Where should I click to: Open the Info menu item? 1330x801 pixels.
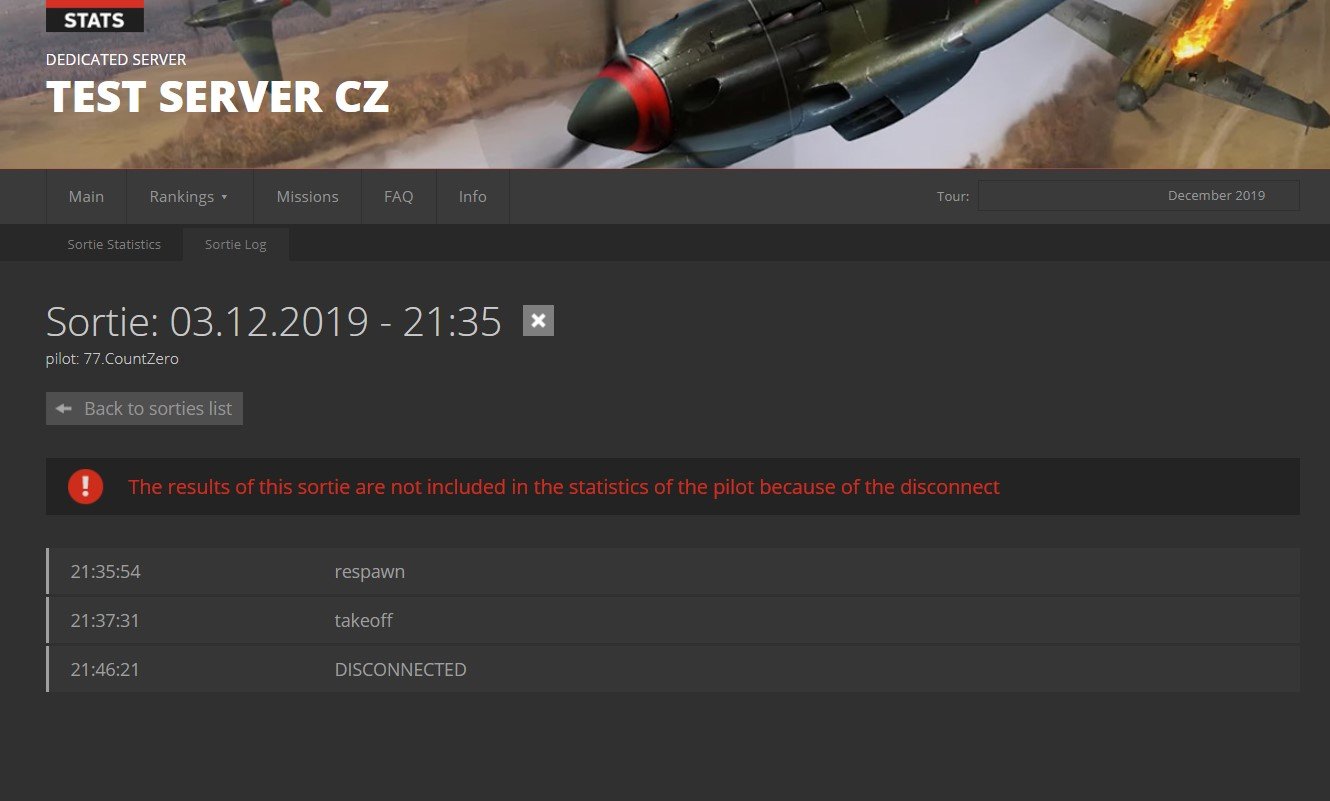click(x=473, y=196)
